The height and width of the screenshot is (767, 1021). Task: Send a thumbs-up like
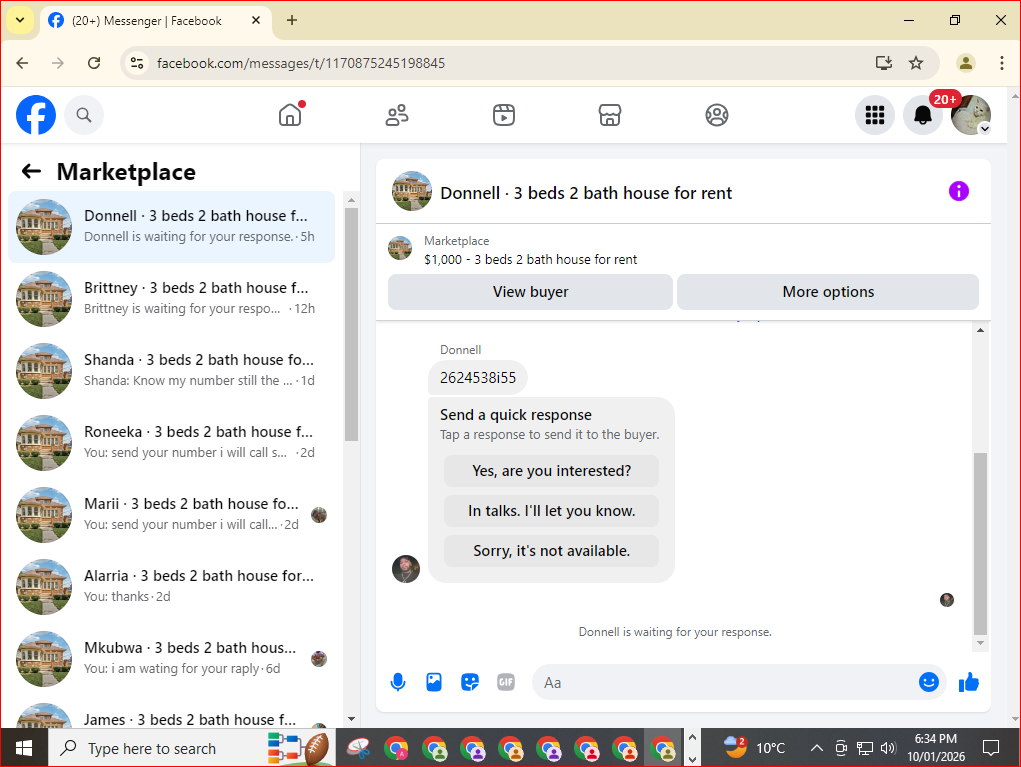pos(969,682)
